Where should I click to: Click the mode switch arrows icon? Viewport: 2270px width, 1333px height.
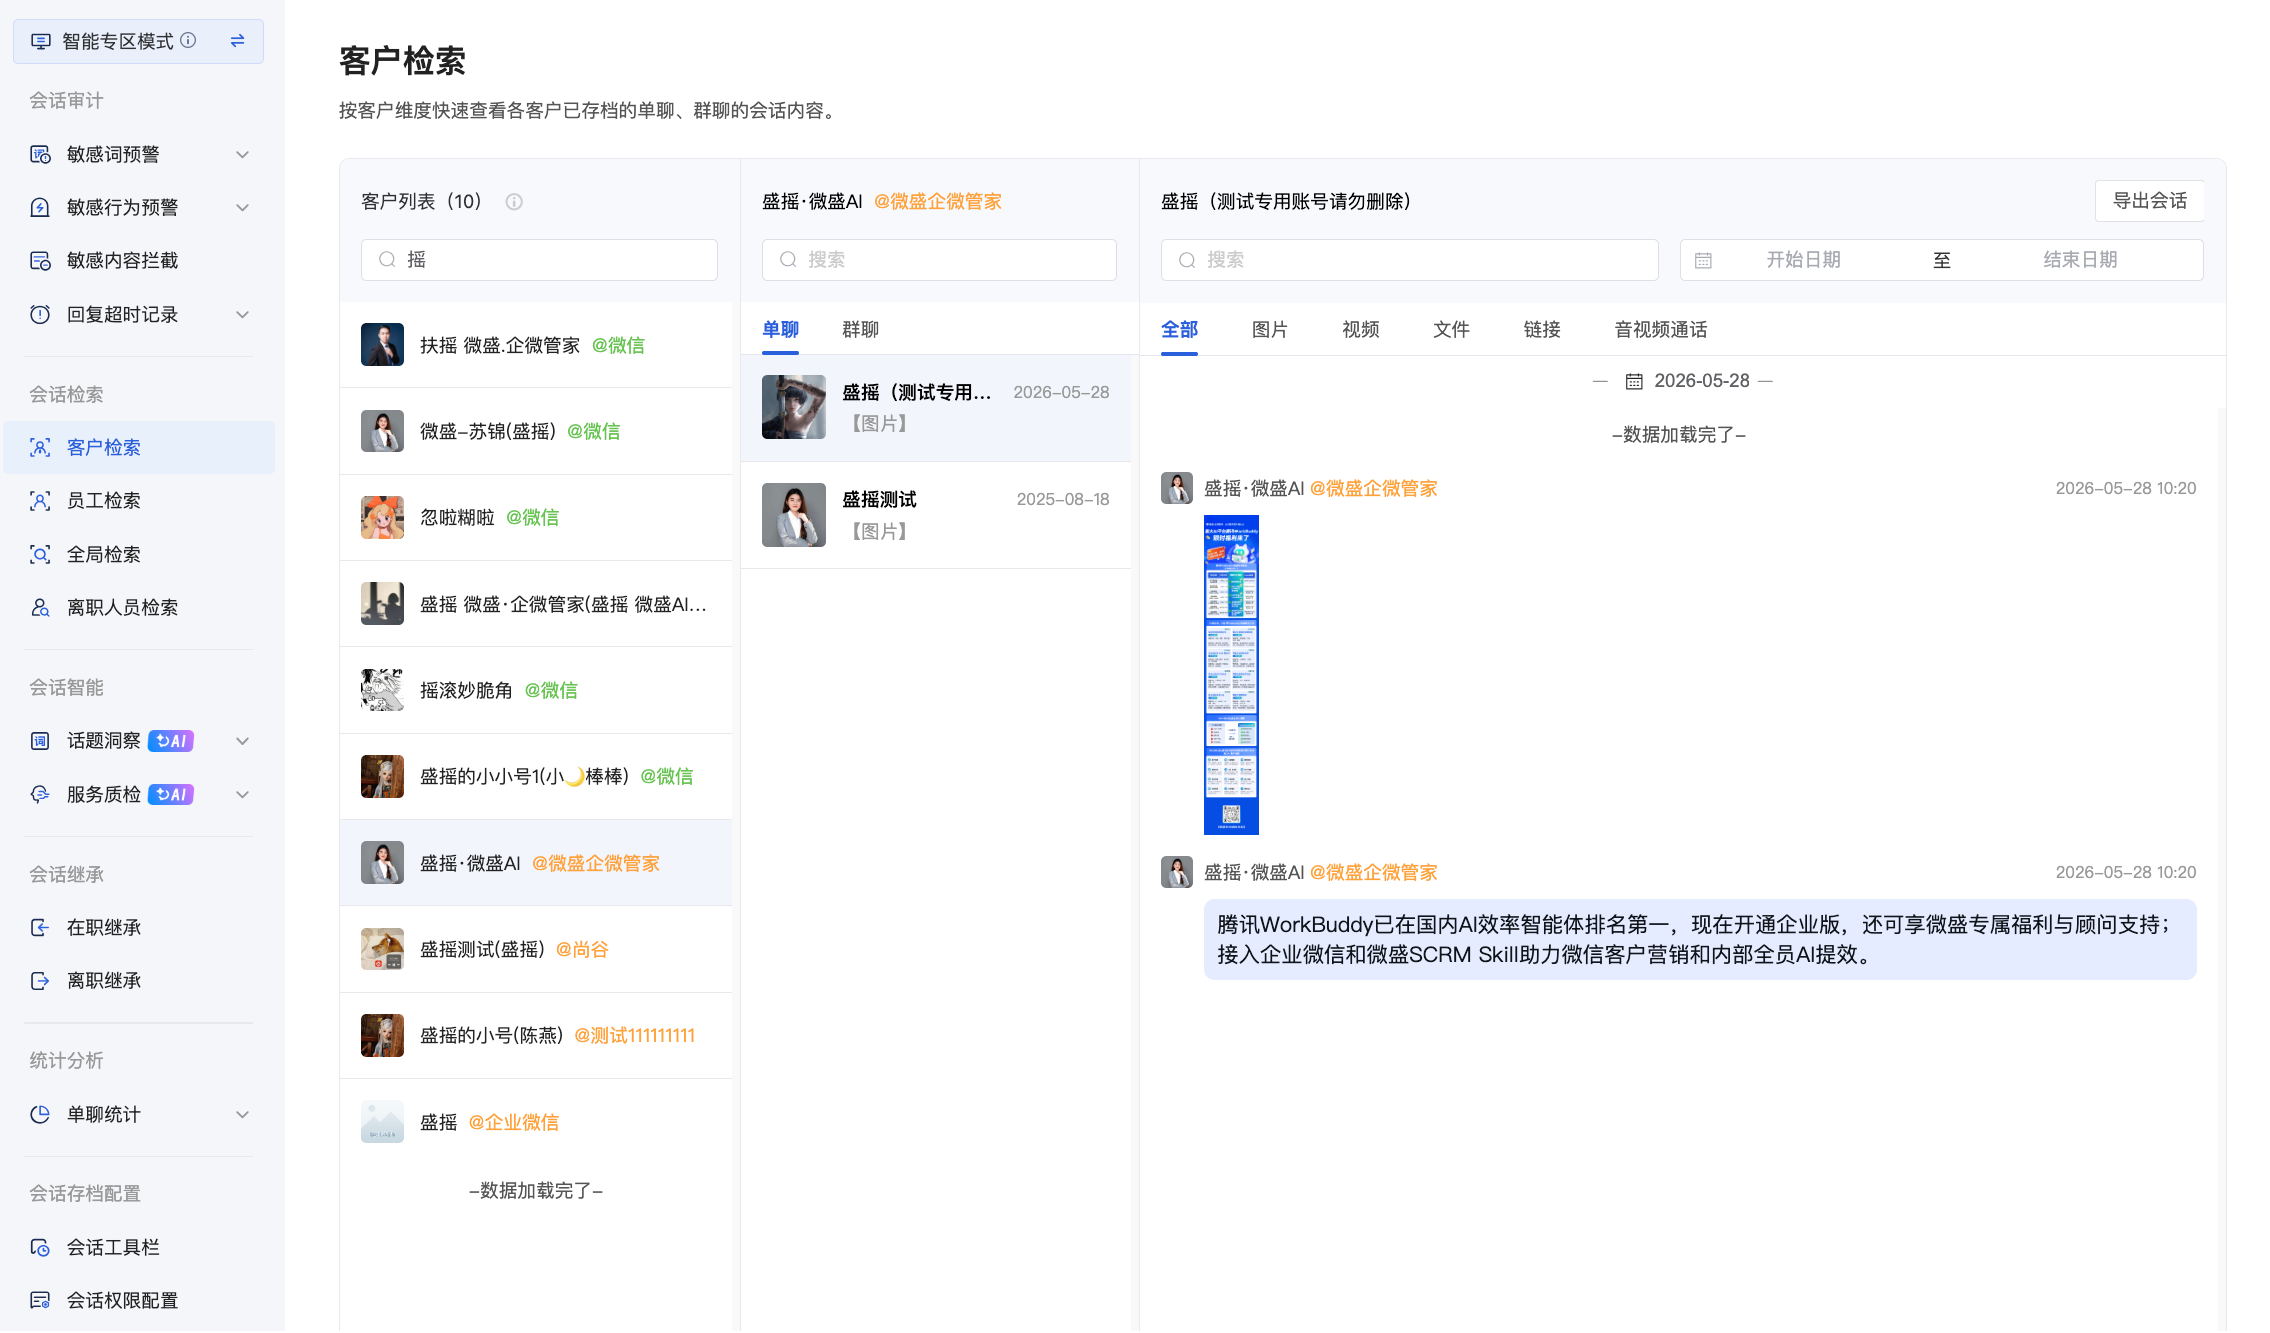(x=238, y=41)
